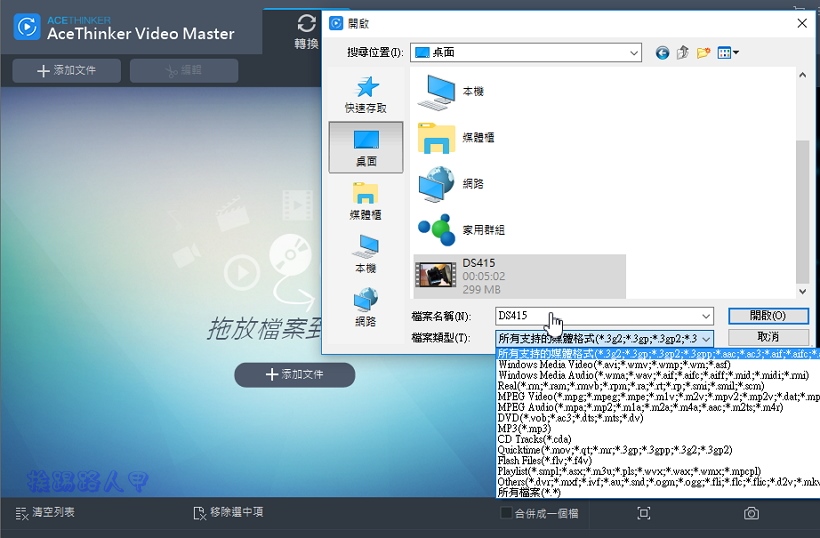Choose MP3(*.mp3) file type
The width and height of the screenshot is (820, 538).
click(x=658, y=428)
